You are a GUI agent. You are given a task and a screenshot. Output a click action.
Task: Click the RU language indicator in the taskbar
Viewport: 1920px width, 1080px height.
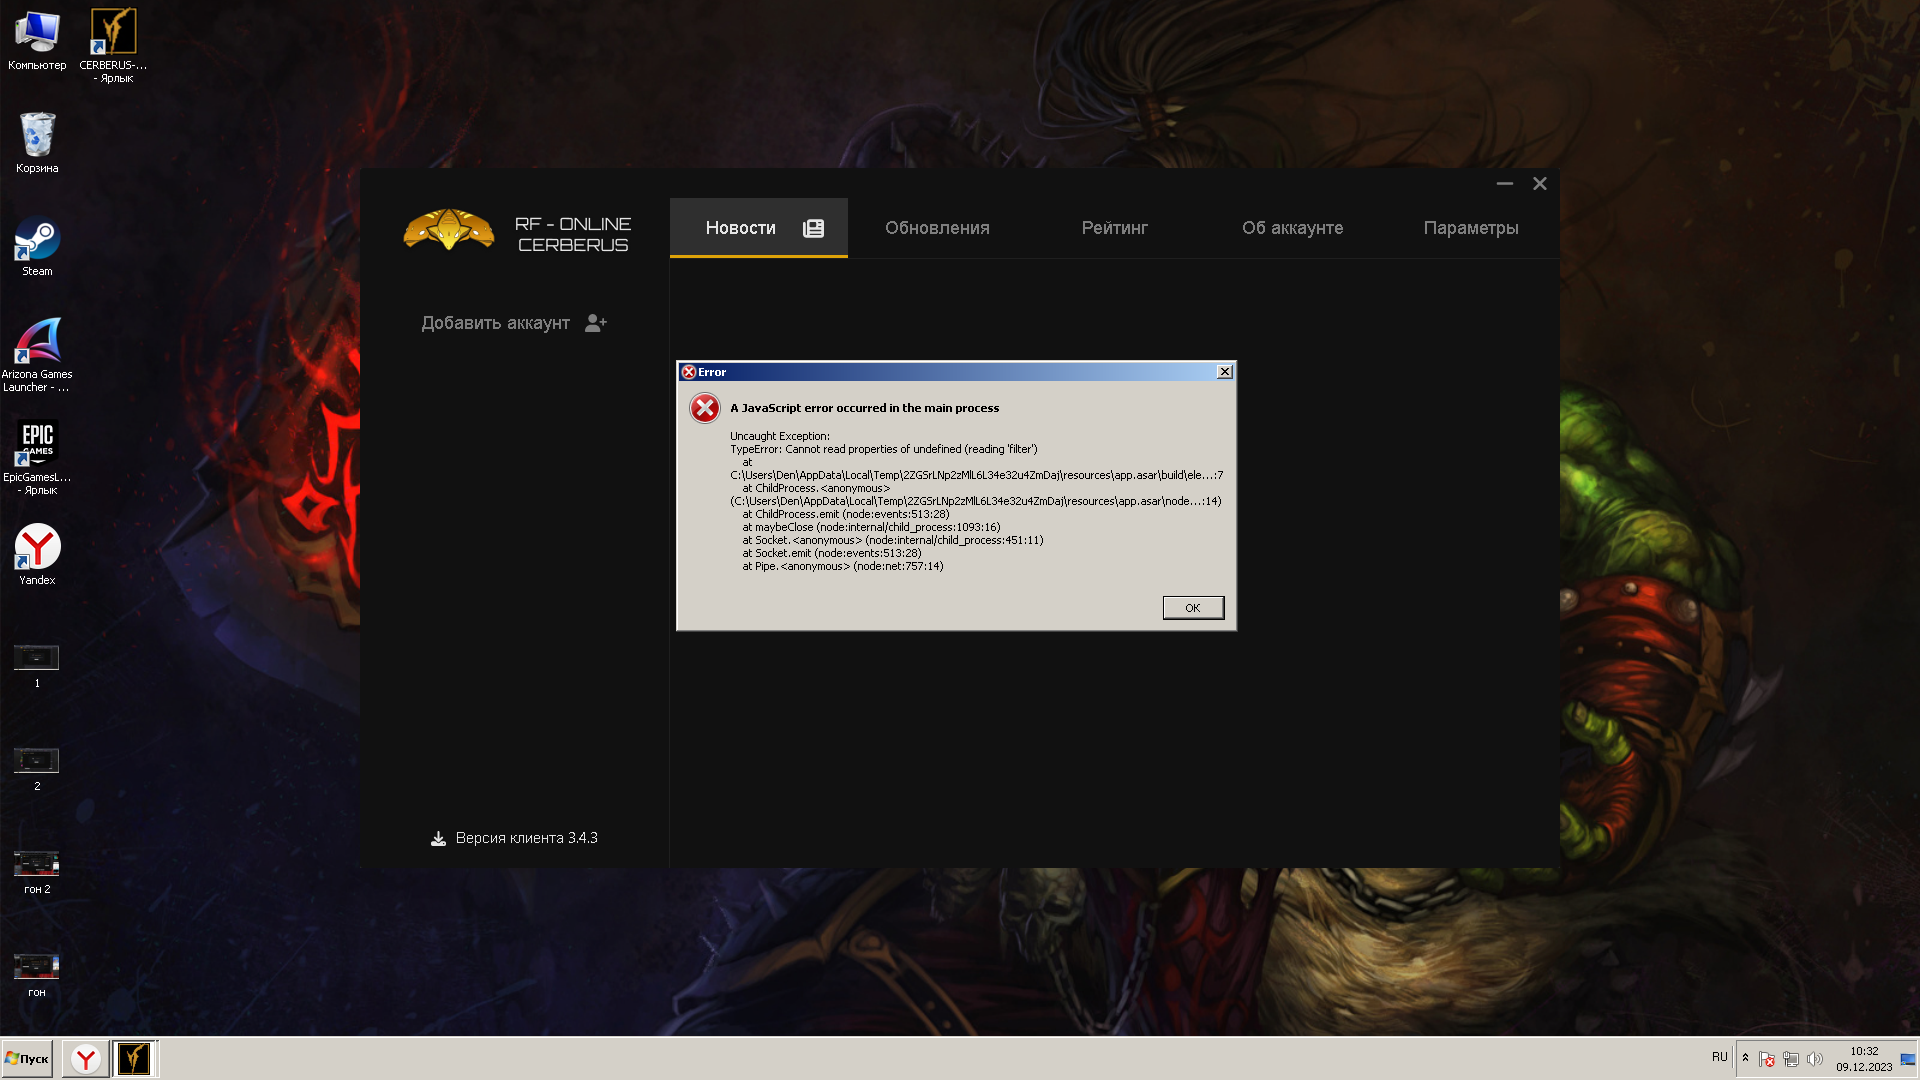click(1720, 1057)
